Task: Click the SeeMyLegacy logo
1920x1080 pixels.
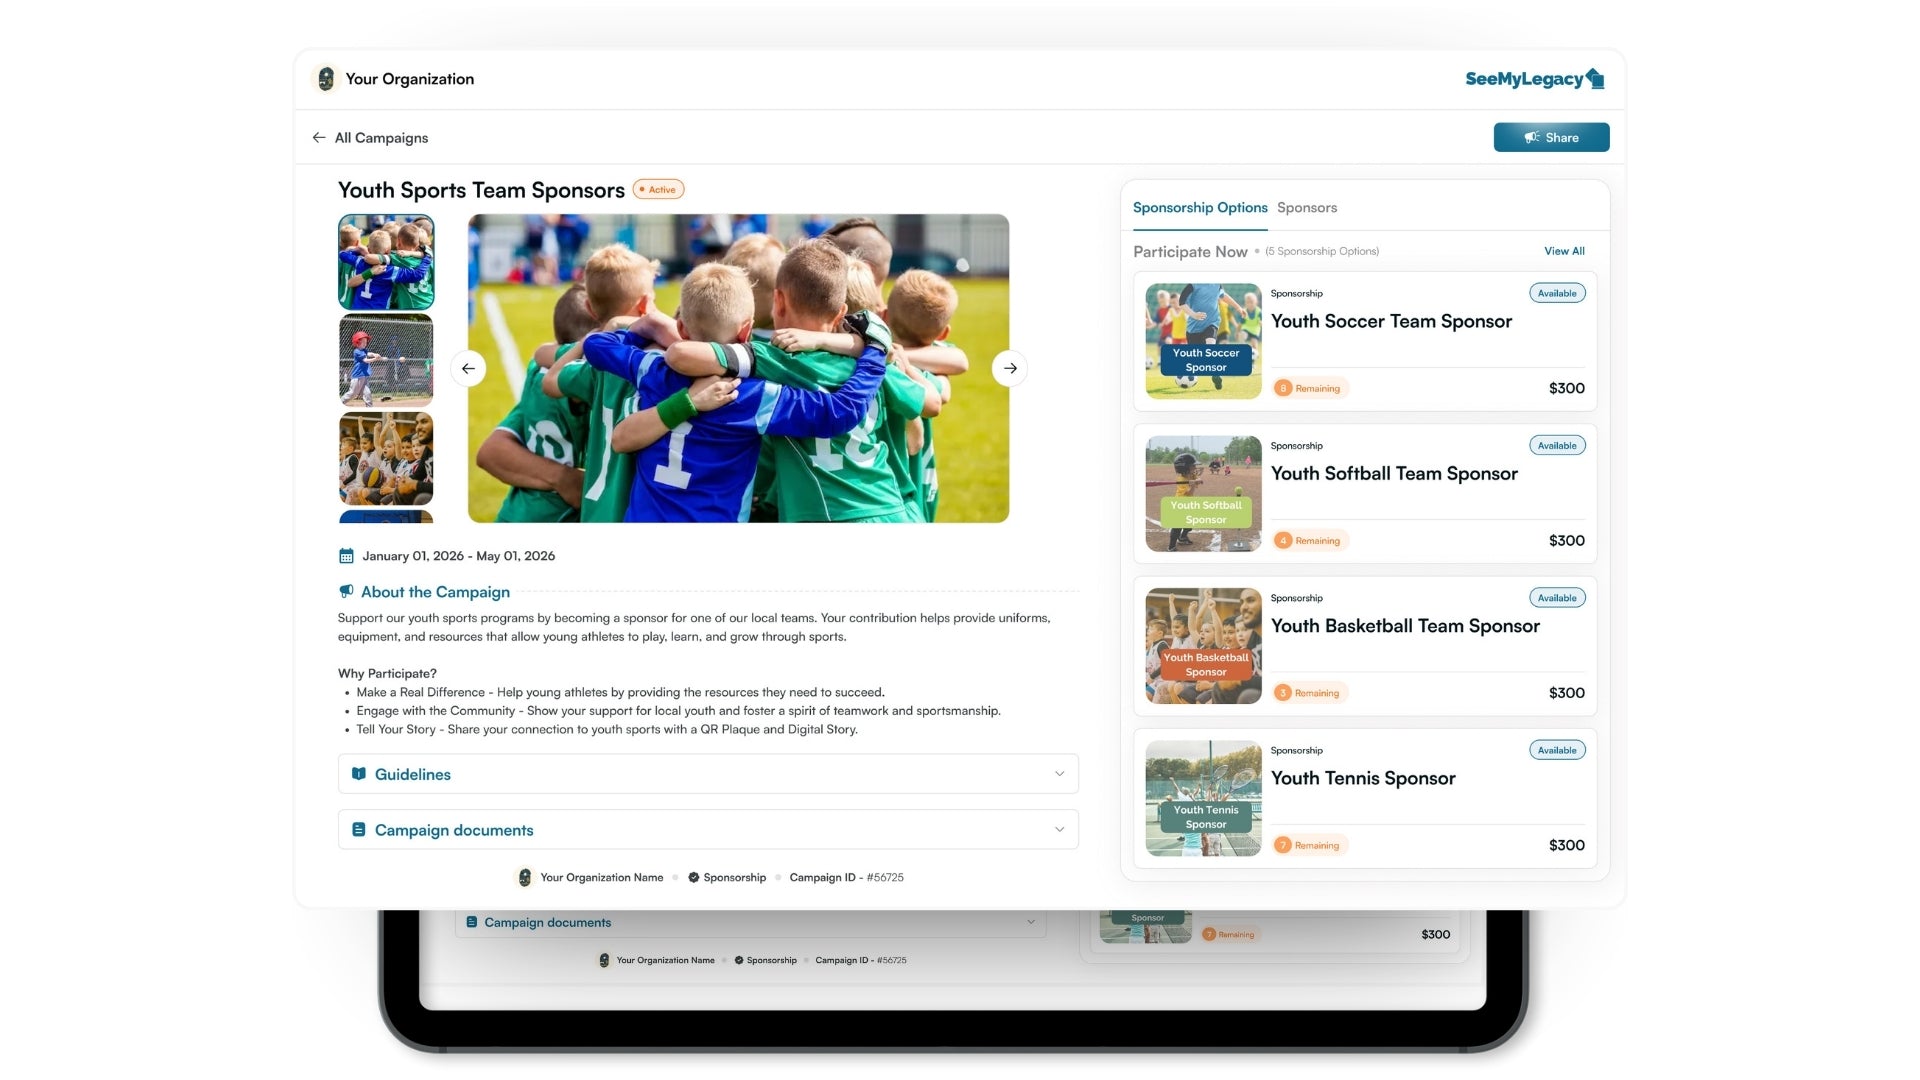Action: pyautogui.click(x=1534, y=79)
